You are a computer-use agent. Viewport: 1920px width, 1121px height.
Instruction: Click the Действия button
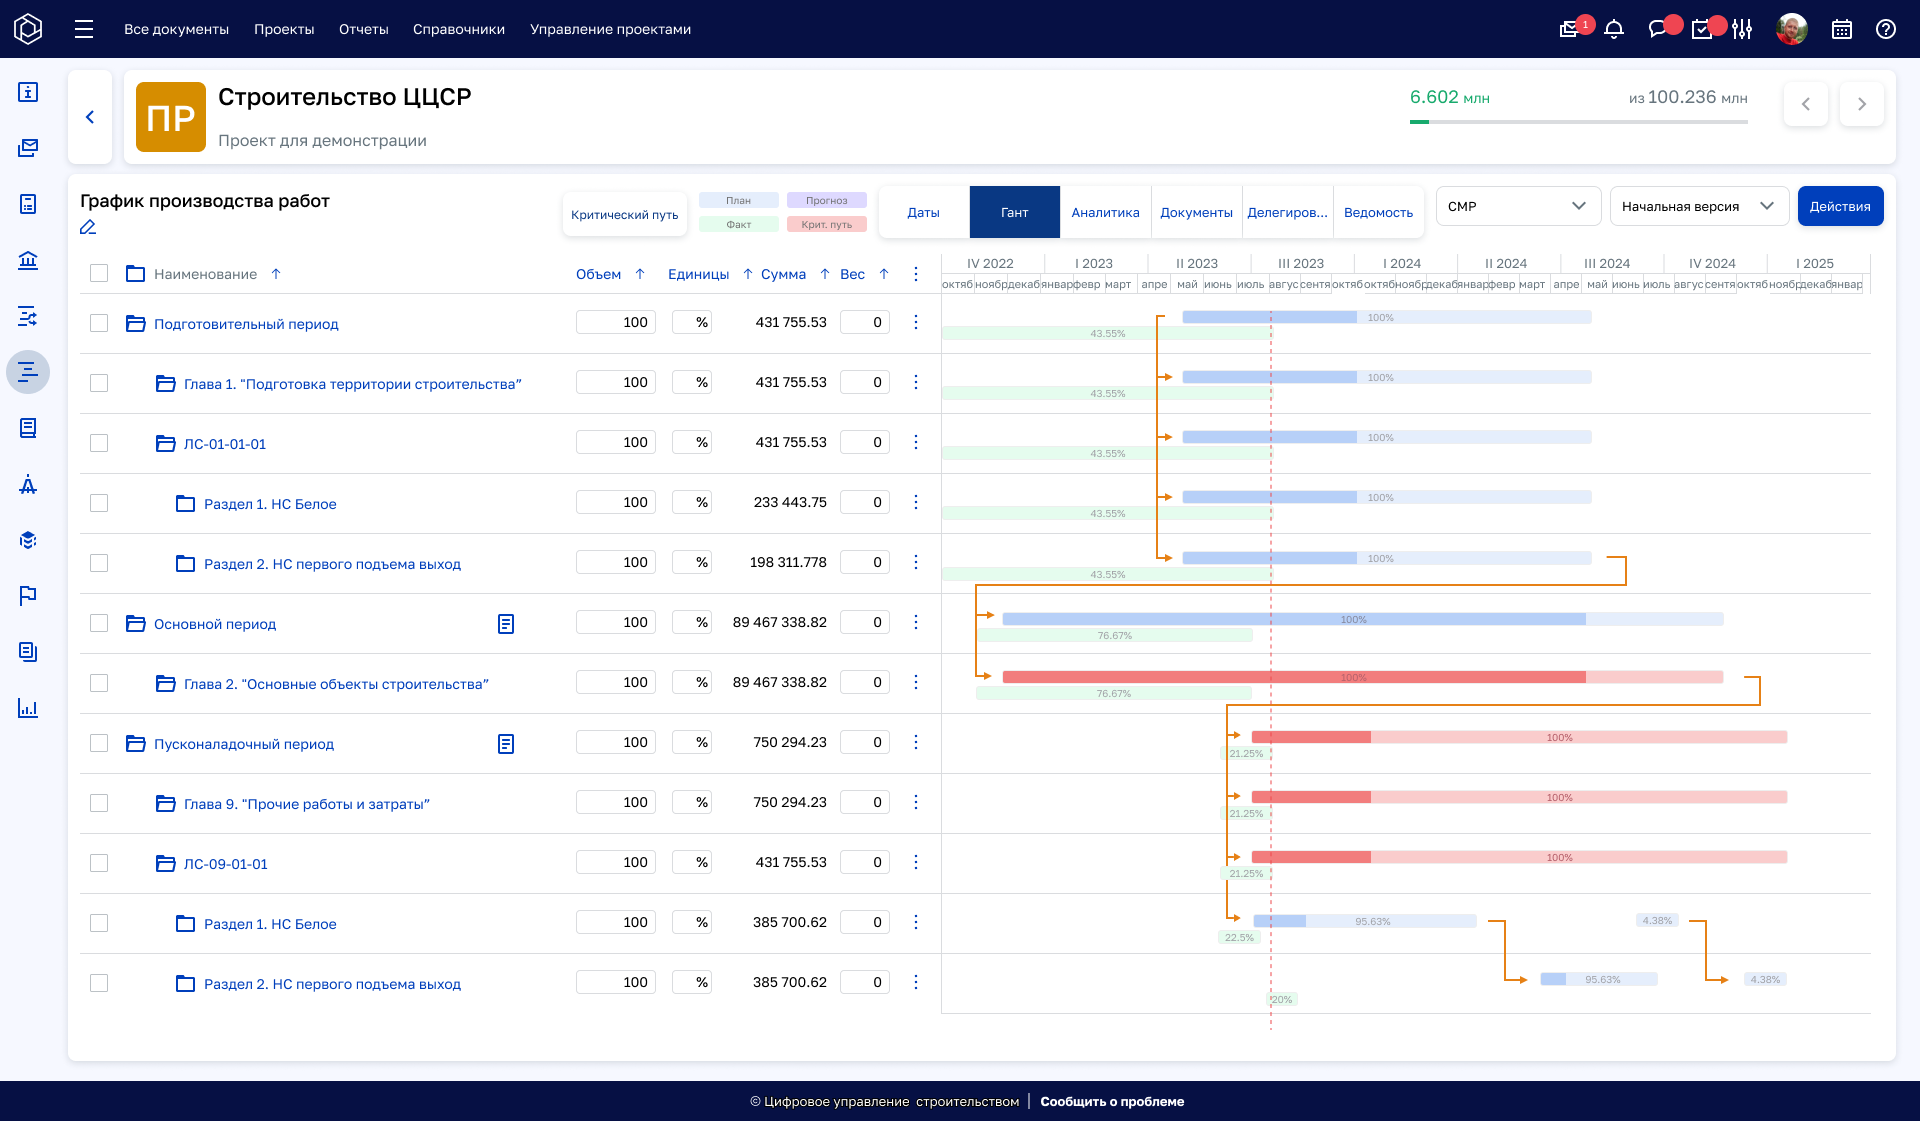pos(1839,207)
